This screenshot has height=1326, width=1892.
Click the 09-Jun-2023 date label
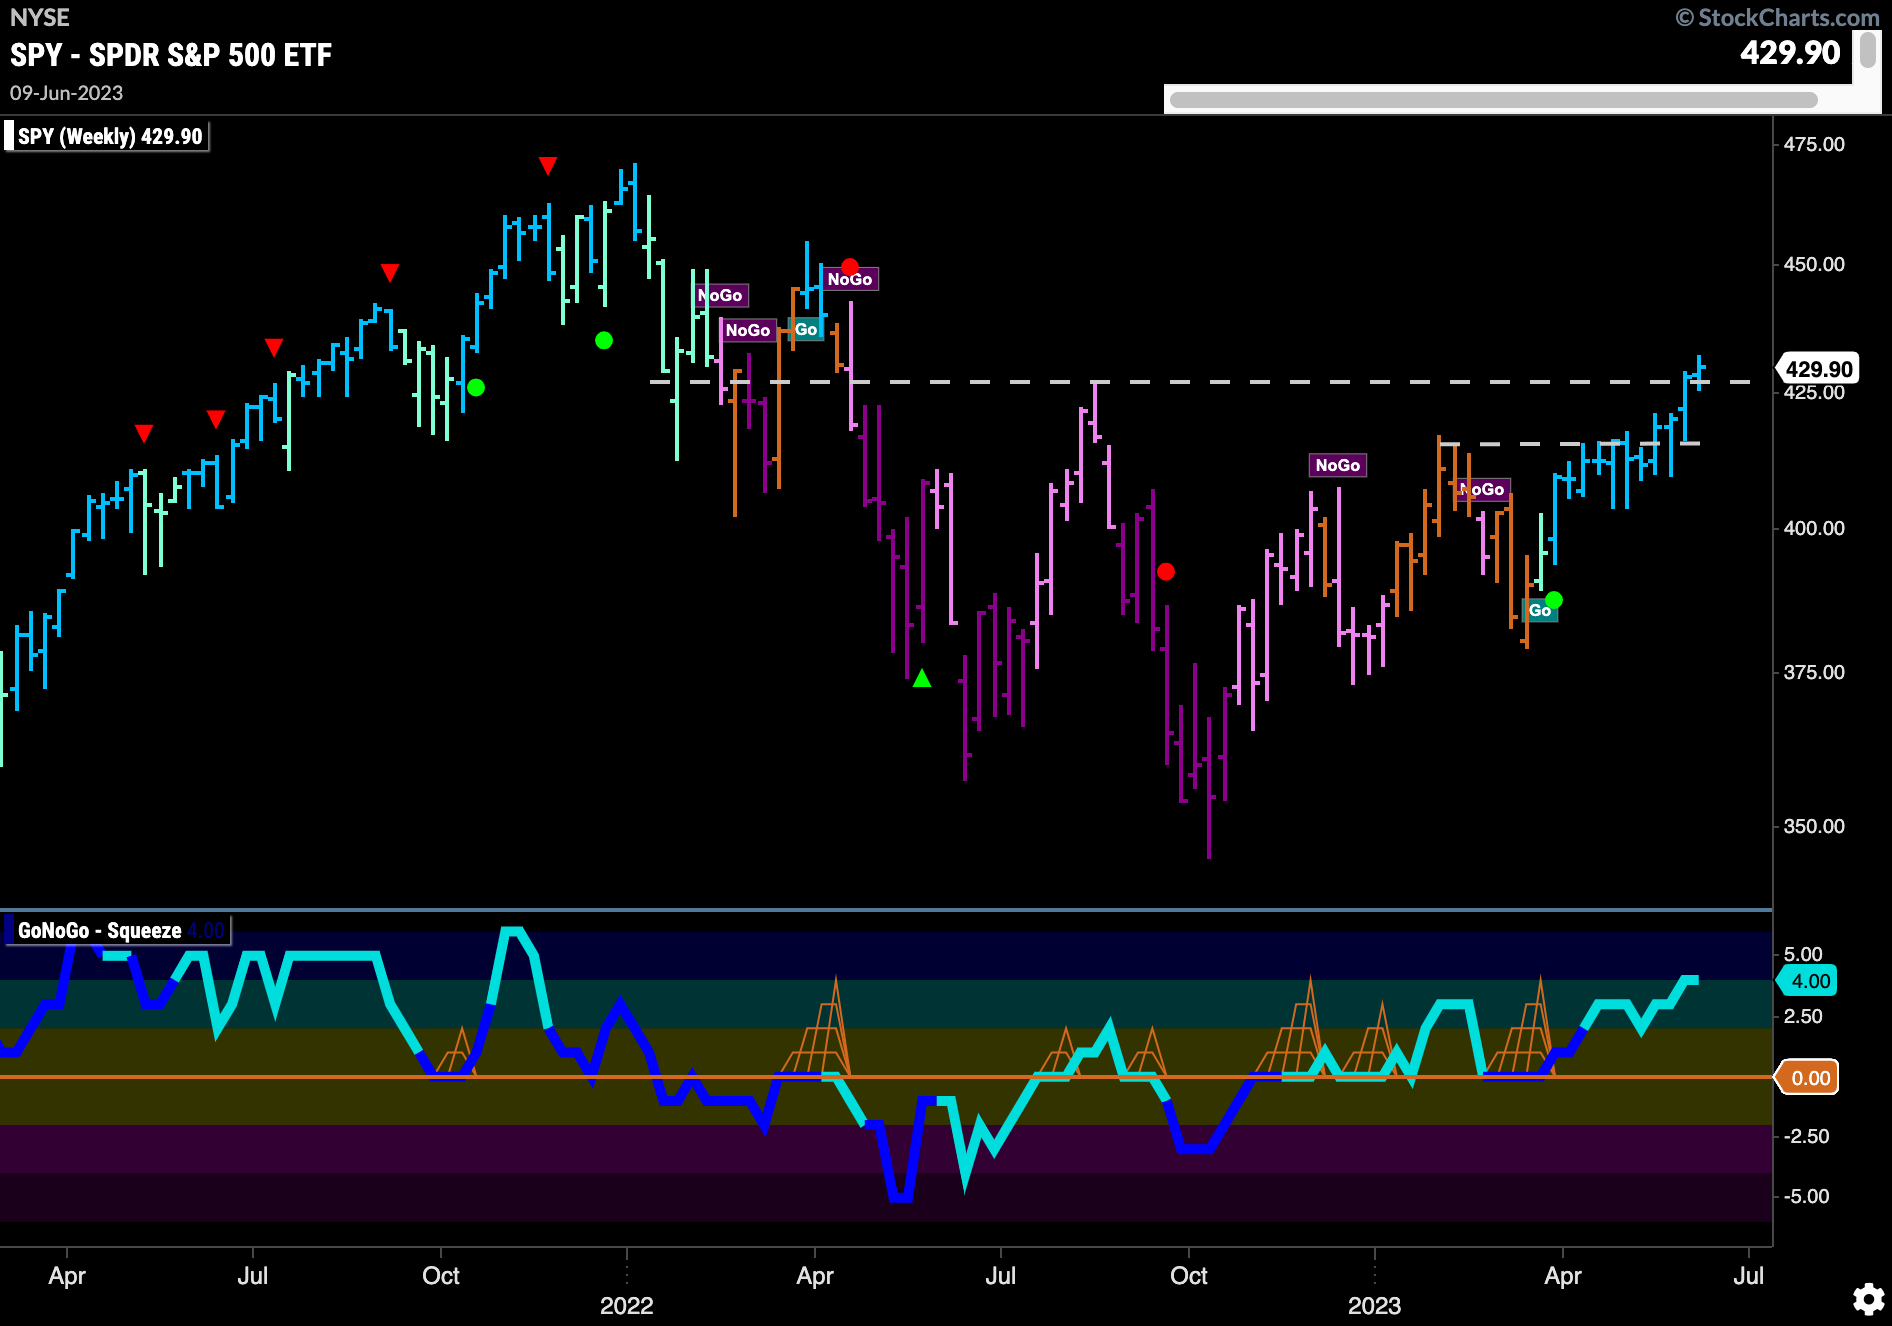67,93
